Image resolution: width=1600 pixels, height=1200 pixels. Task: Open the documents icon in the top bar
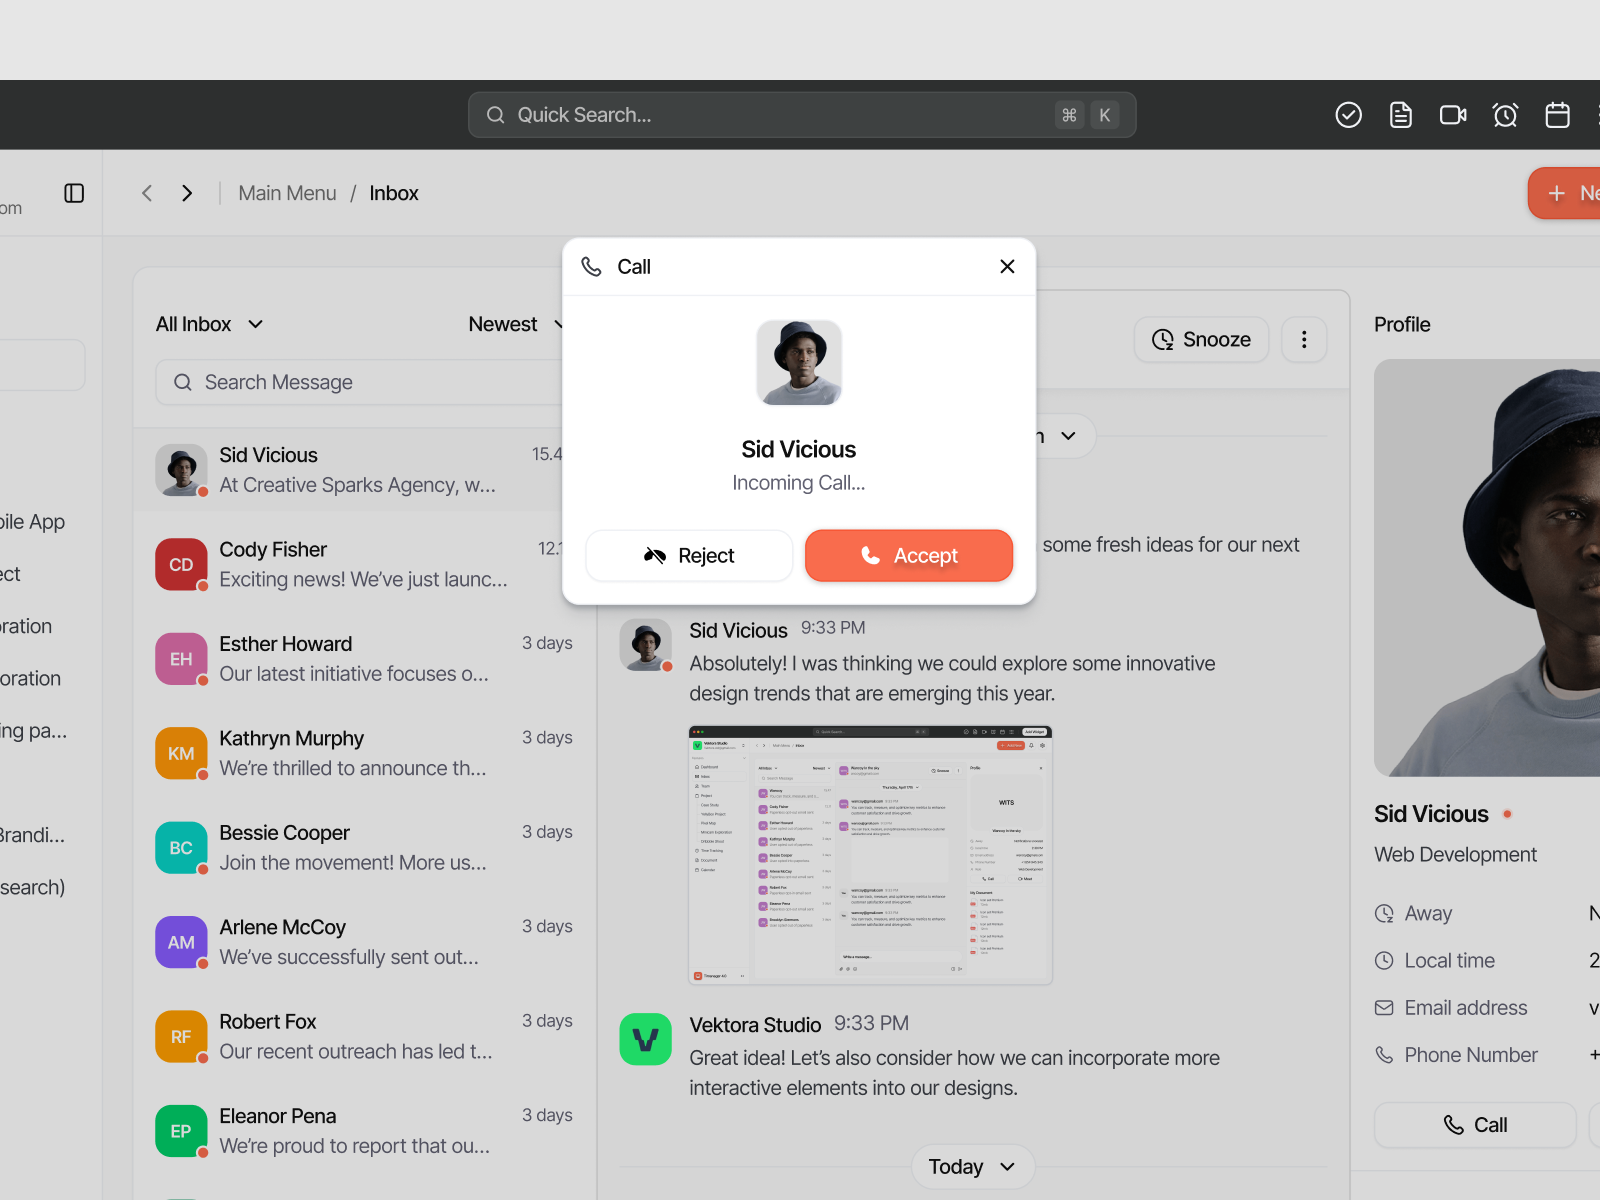tap(1400, 114)
